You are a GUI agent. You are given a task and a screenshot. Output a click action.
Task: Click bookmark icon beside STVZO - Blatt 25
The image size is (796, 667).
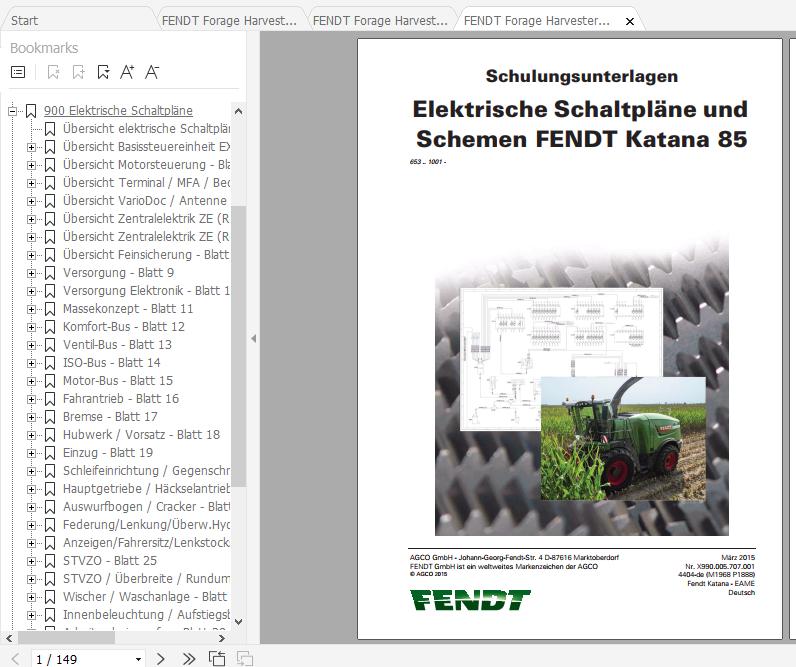tap(50, 561)
